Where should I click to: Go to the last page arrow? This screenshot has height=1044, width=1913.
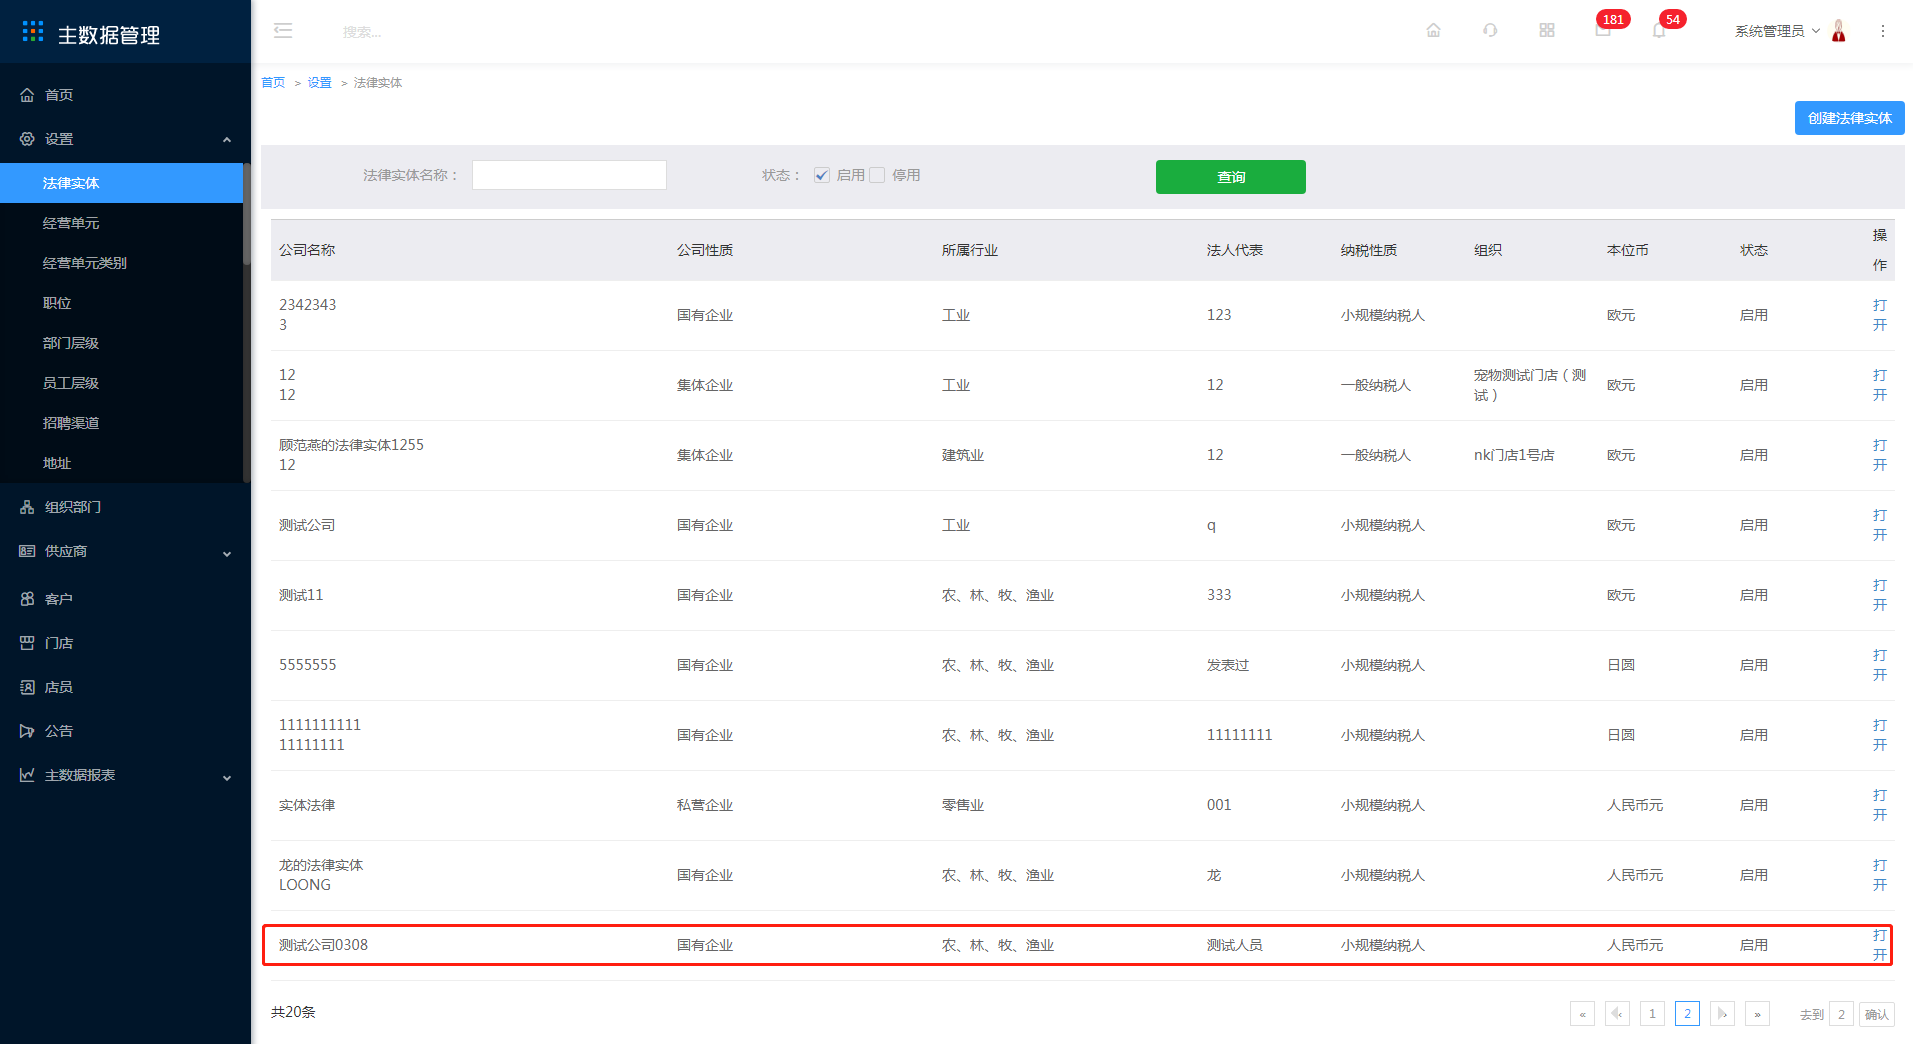coord(1757,1014)
